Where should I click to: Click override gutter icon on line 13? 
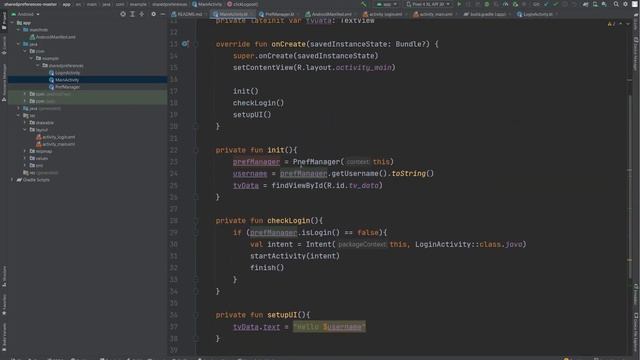(x=185, y=44)
